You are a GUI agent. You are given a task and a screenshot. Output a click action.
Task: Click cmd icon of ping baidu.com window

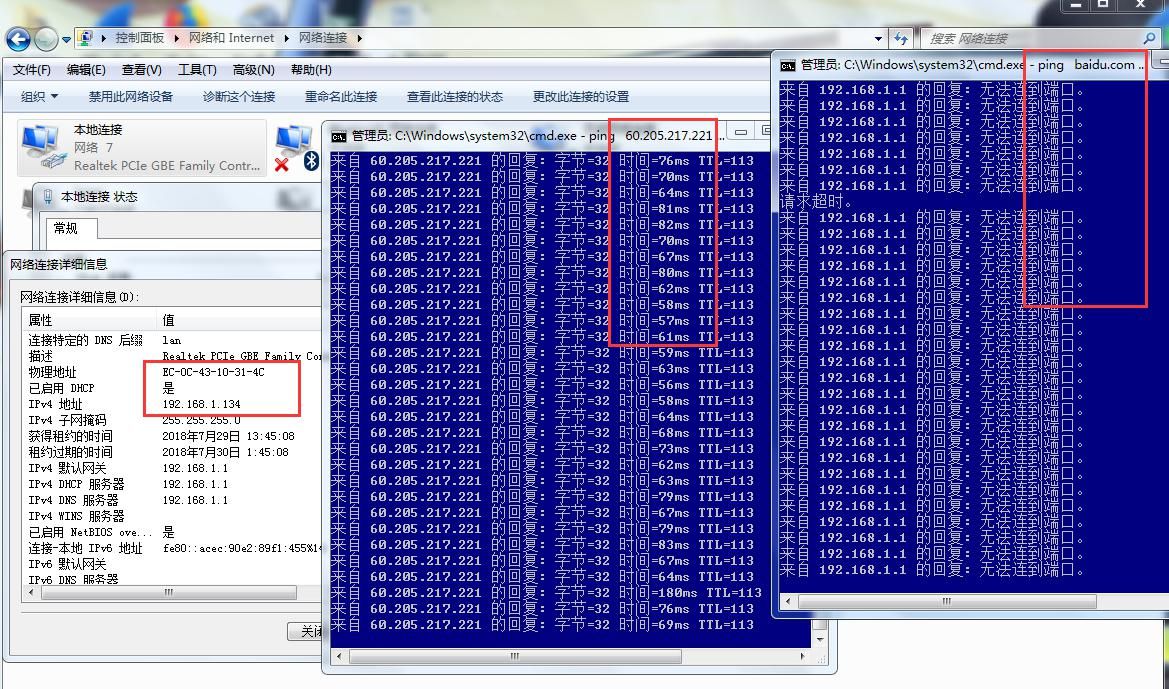click(x=788, y=65)
